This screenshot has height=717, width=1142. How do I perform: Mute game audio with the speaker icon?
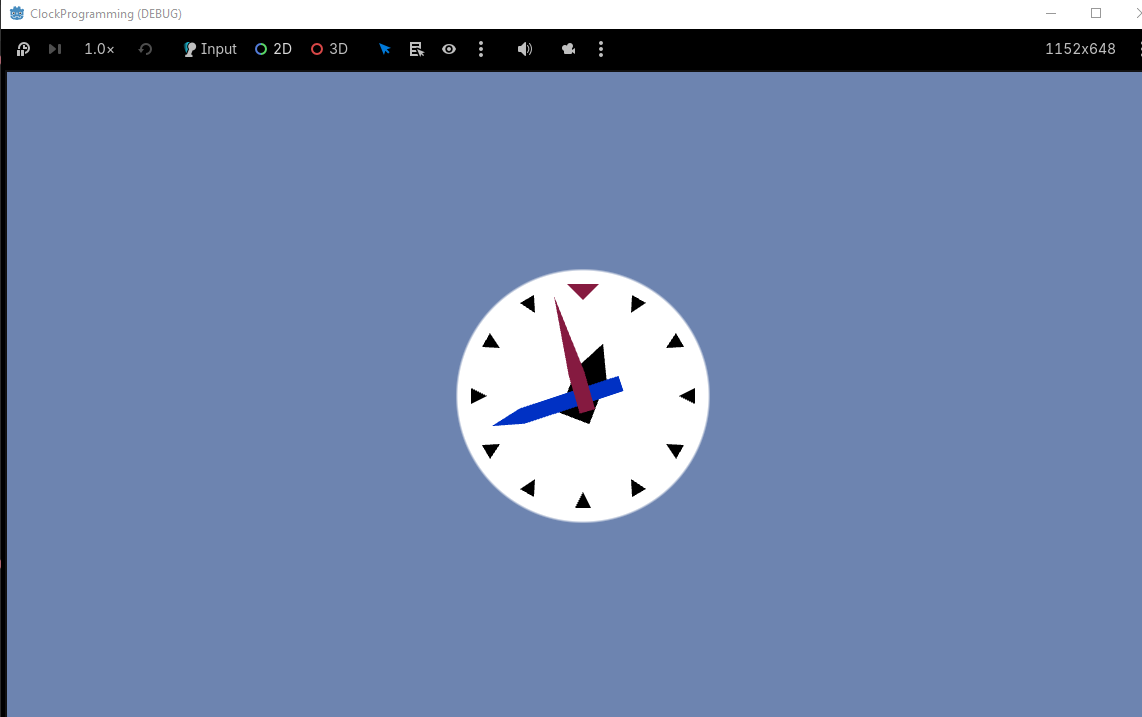[x=524, y=49]
